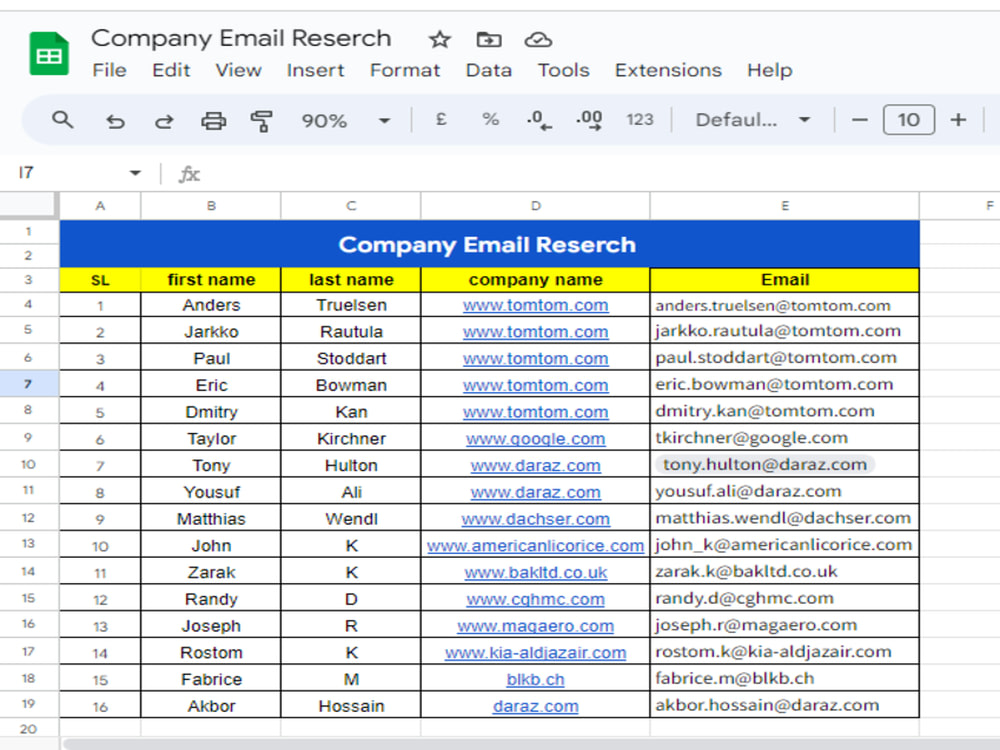Open more number formats via 123 icon

[639, 119]
